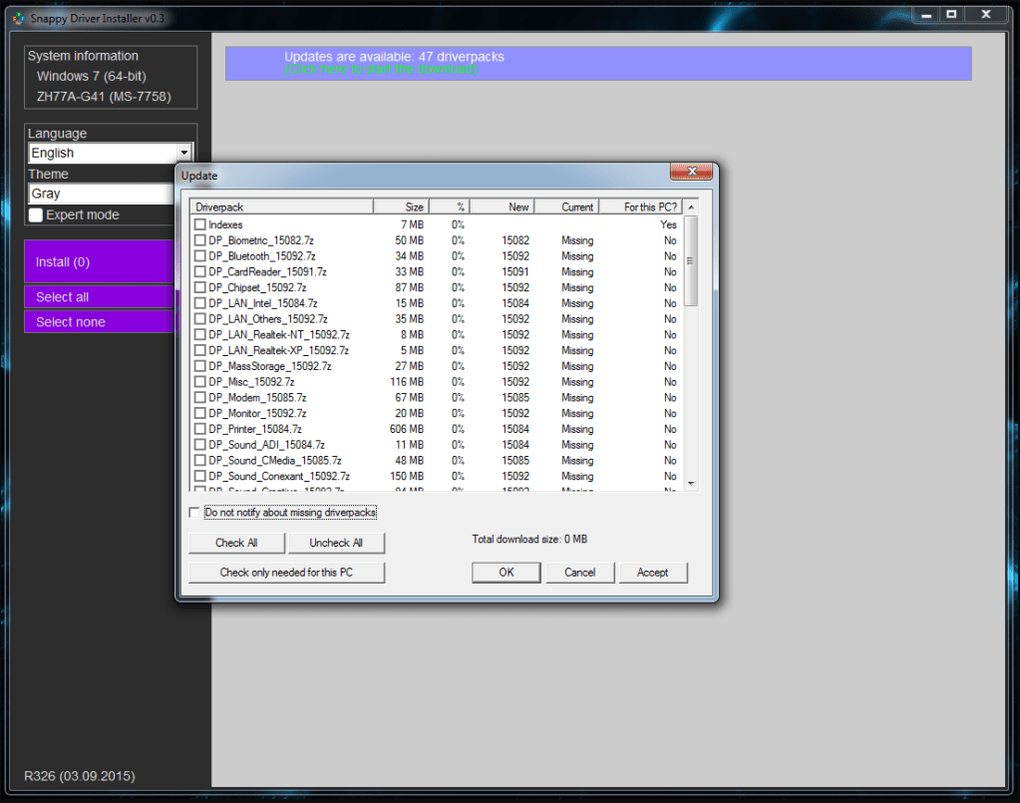
Task: Select the DP_CardReader_15091.7z checkbox
Action: coord(200,271)
